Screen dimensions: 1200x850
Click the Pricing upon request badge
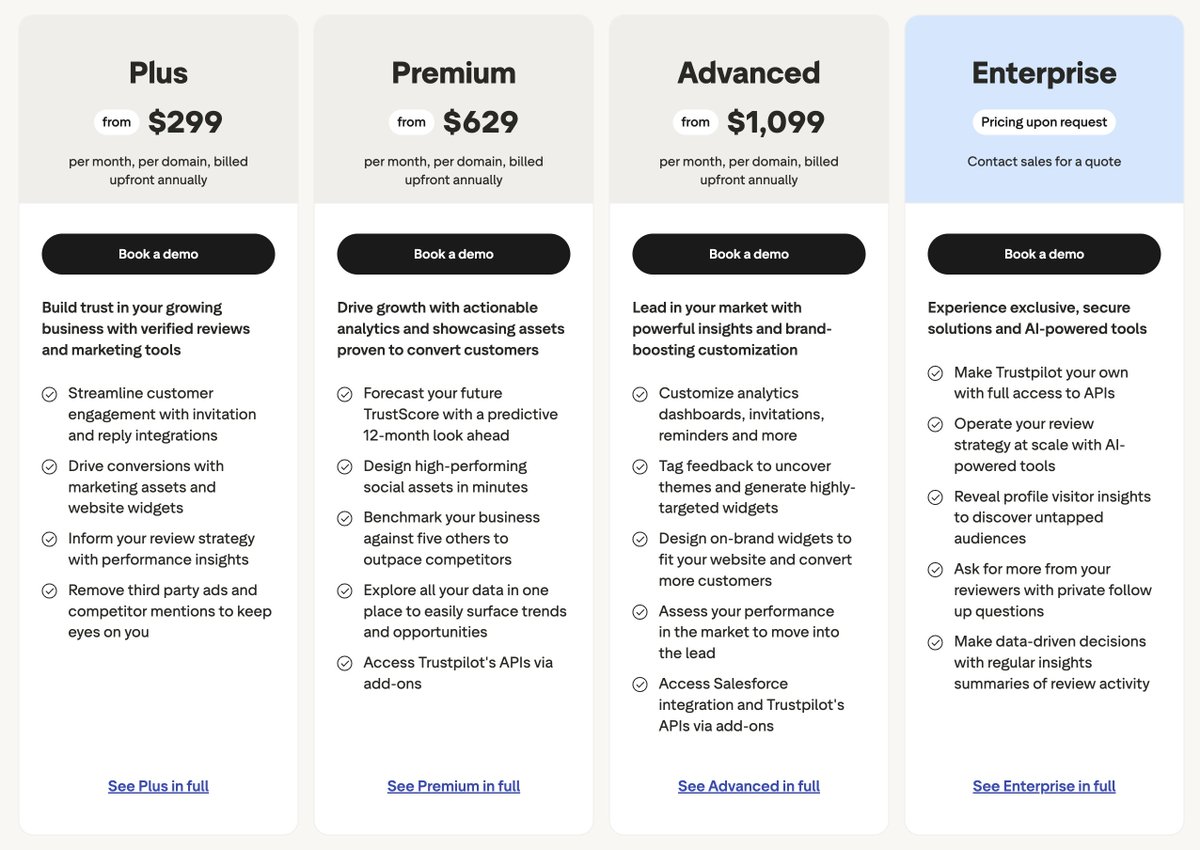click(1044, 122)
